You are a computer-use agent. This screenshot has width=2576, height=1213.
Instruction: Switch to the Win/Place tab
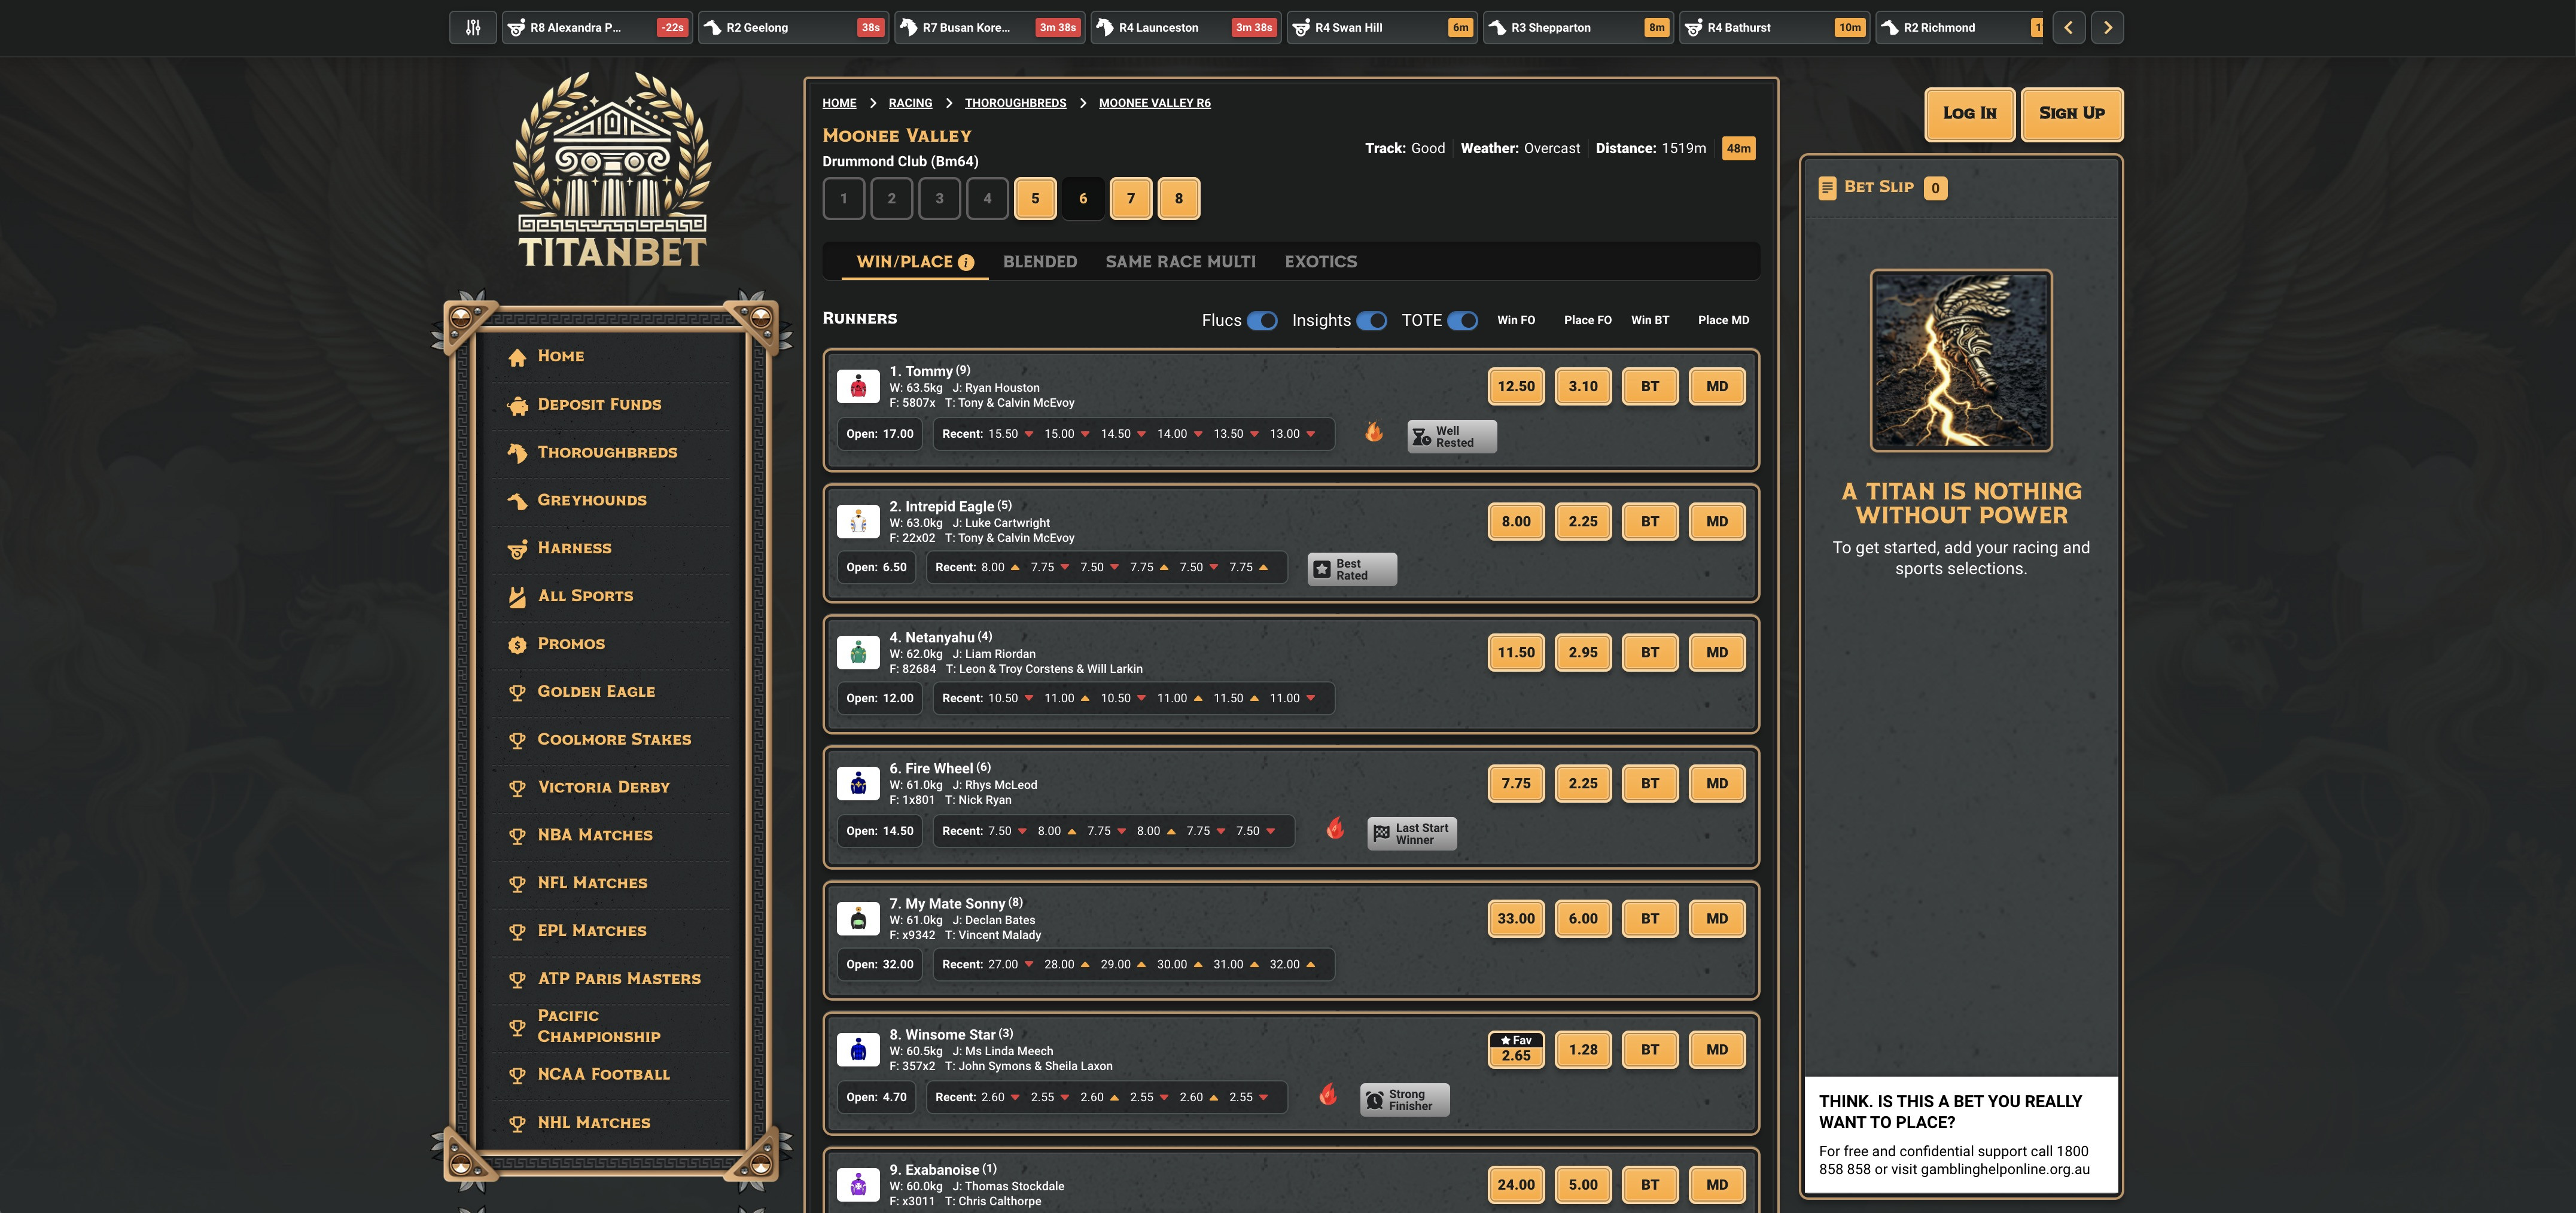914,262
